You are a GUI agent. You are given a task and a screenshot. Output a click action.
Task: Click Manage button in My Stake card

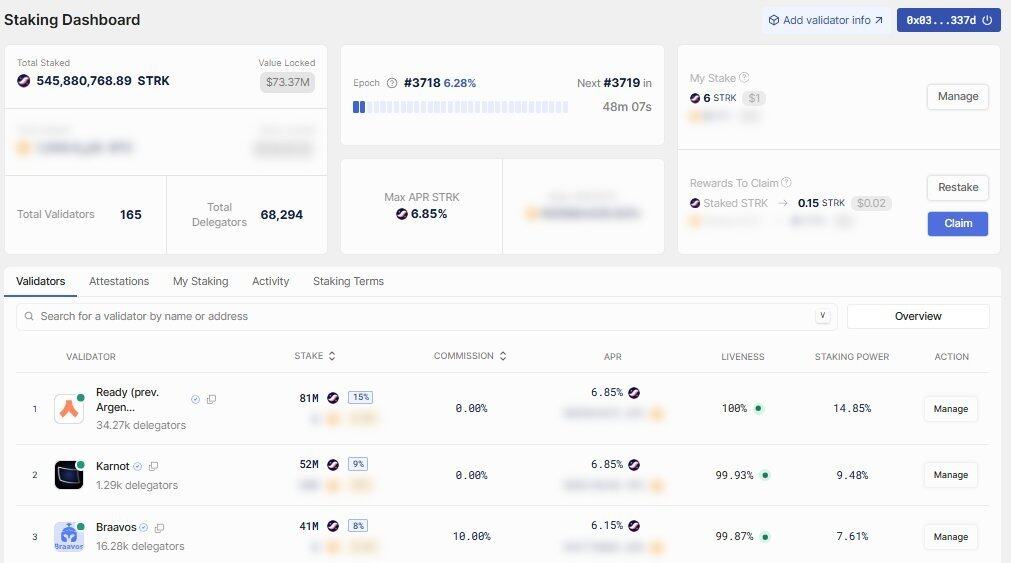click(x=957, y=96)
